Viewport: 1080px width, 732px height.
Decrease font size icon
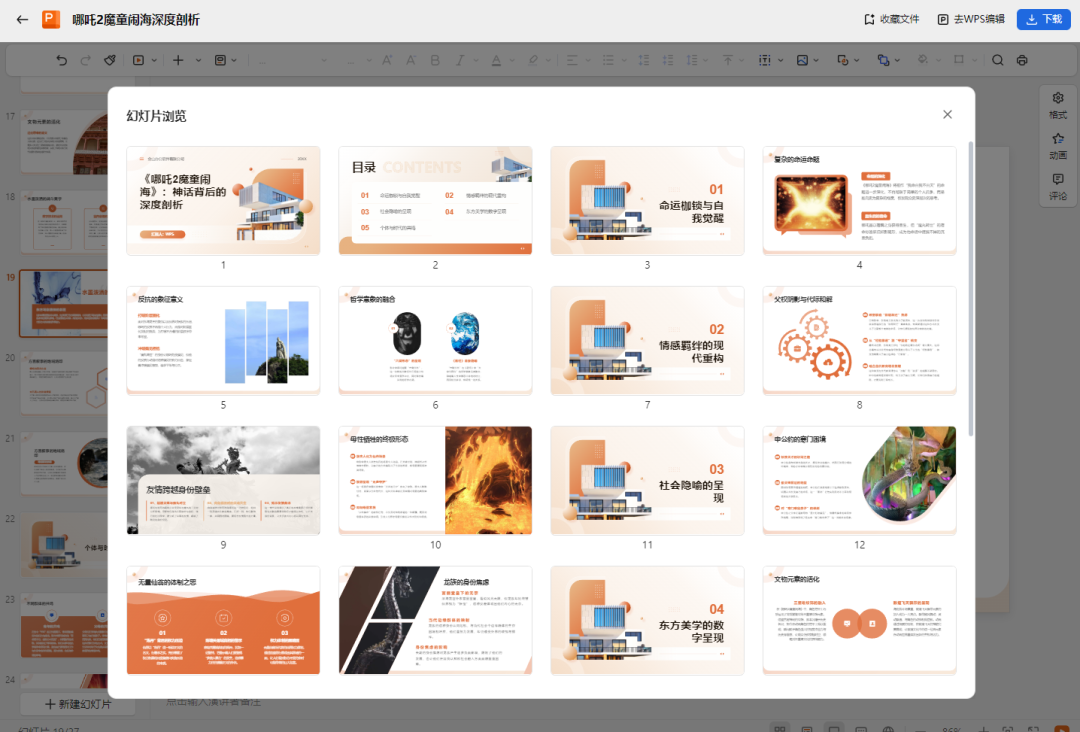coord(411,61)
